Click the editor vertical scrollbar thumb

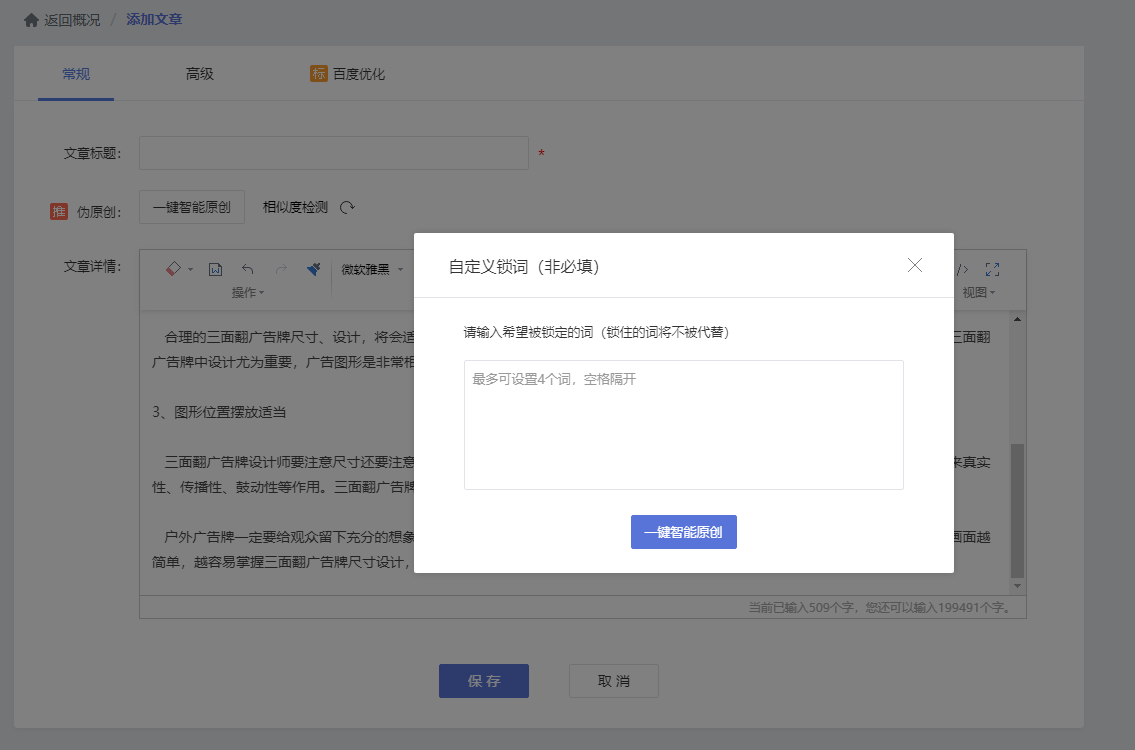(1017, 510)
